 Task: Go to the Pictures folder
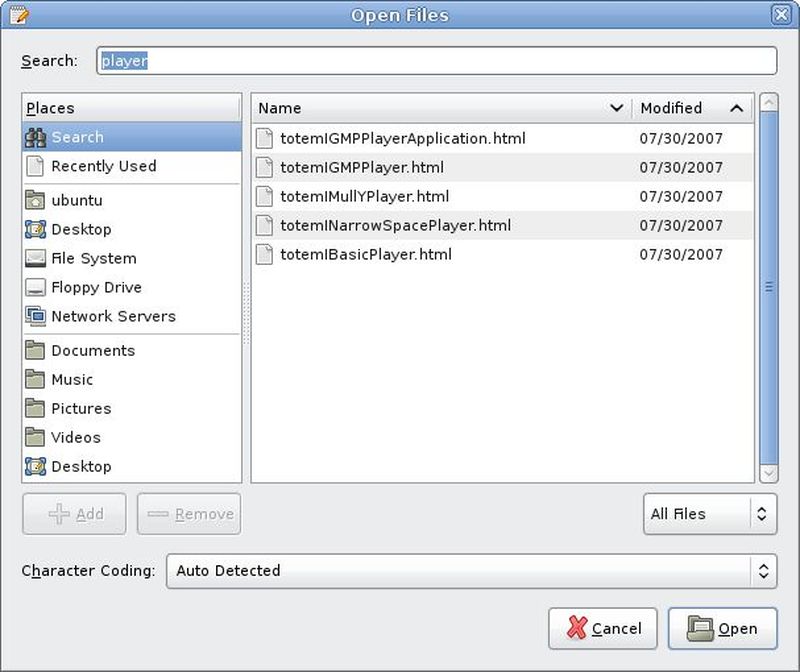pos(81,409)
